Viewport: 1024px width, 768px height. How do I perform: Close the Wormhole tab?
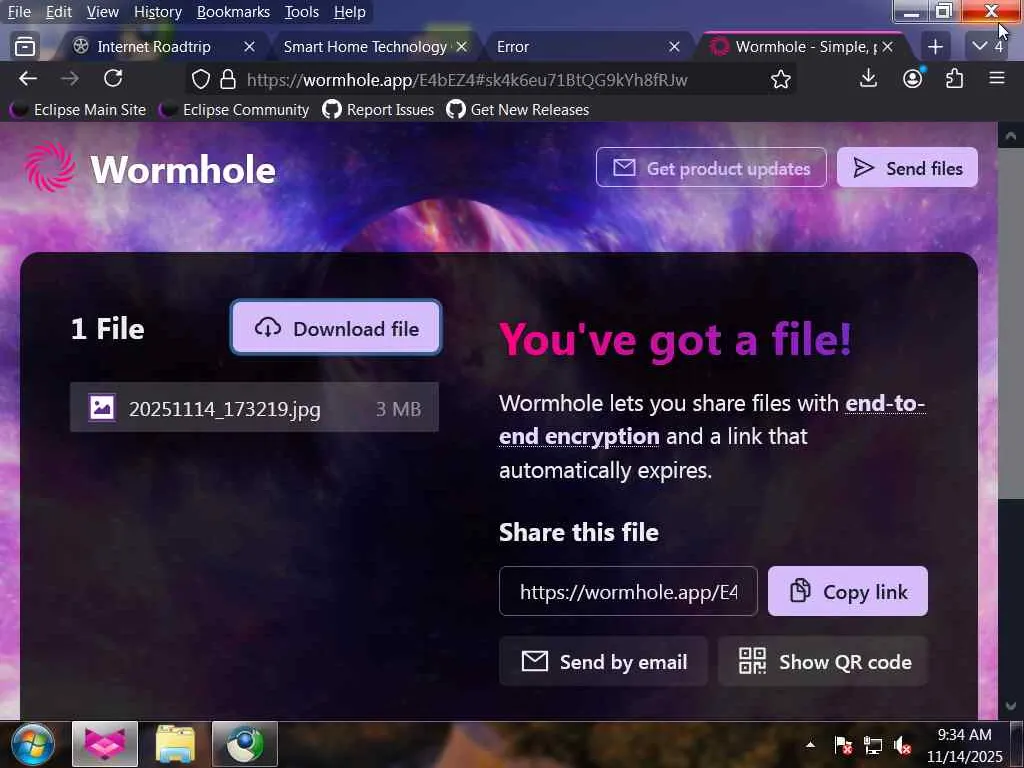[887, 46]
